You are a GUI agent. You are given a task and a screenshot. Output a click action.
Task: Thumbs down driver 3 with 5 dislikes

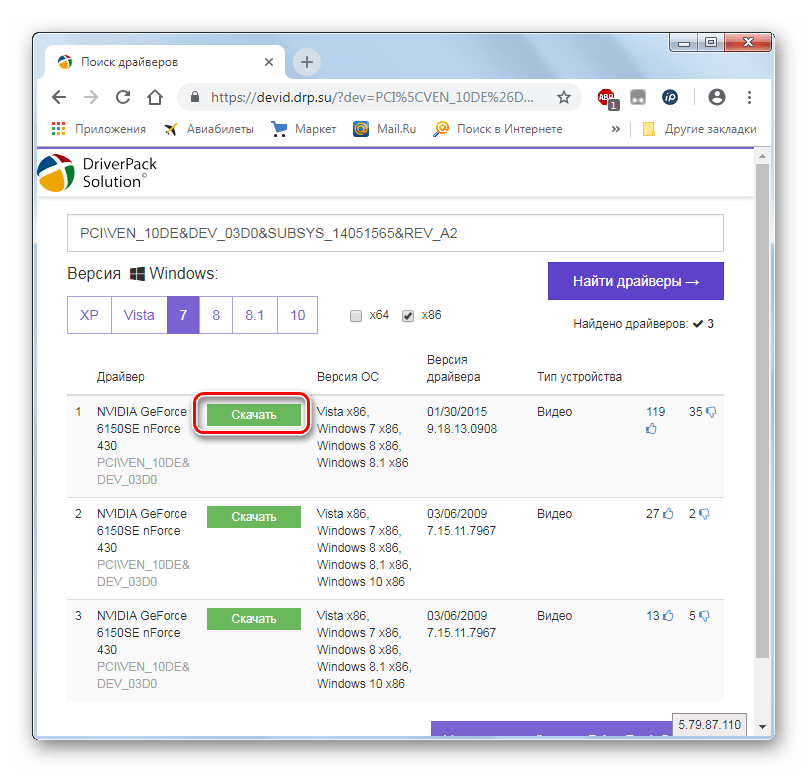click(x=704, y=616)
